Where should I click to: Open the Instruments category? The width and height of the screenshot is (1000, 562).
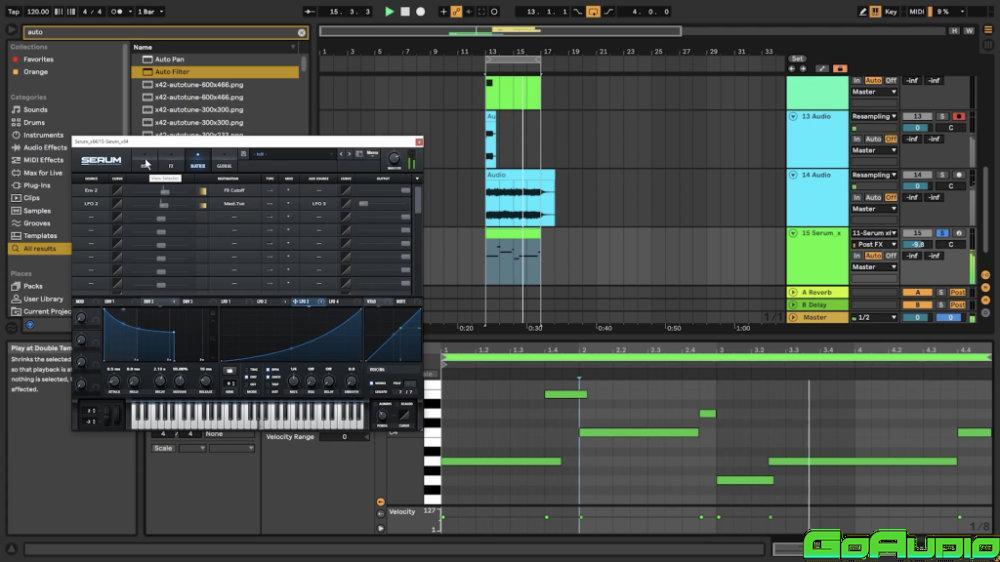point(43,135)
